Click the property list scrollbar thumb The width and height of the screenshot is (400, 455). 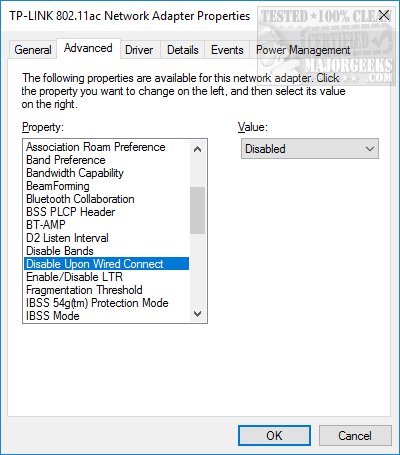tap(197, 210)
